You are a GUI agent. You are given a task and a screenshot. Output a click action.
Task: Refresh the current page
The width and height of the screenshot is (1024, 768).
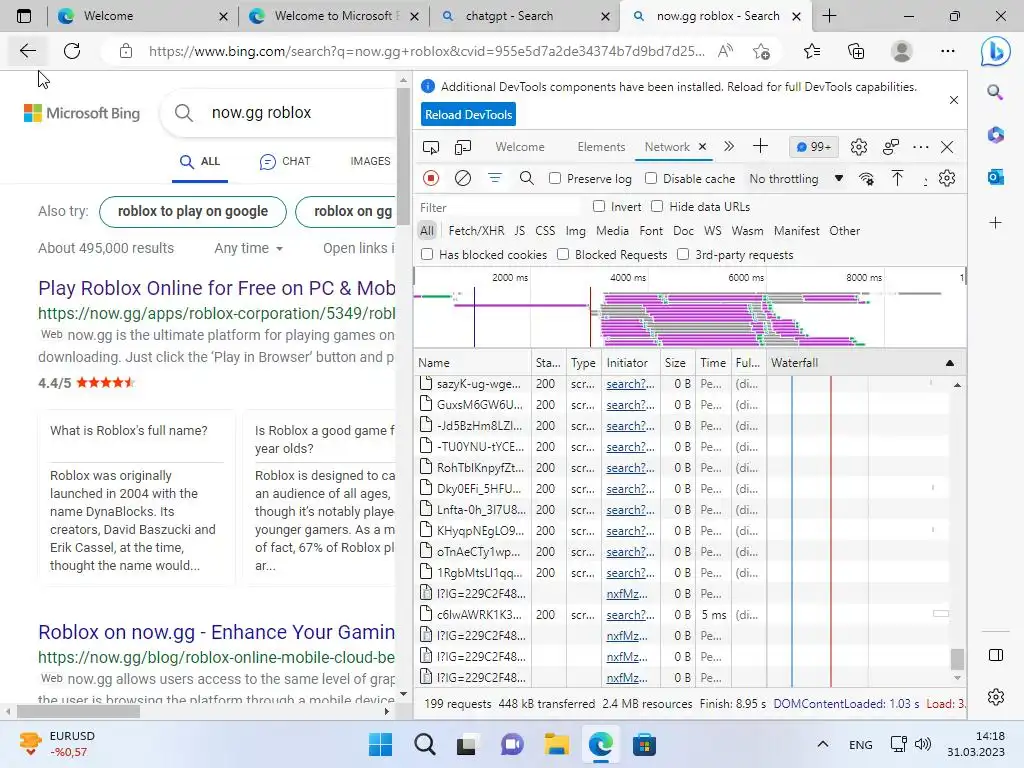click(x=72, y=51)
